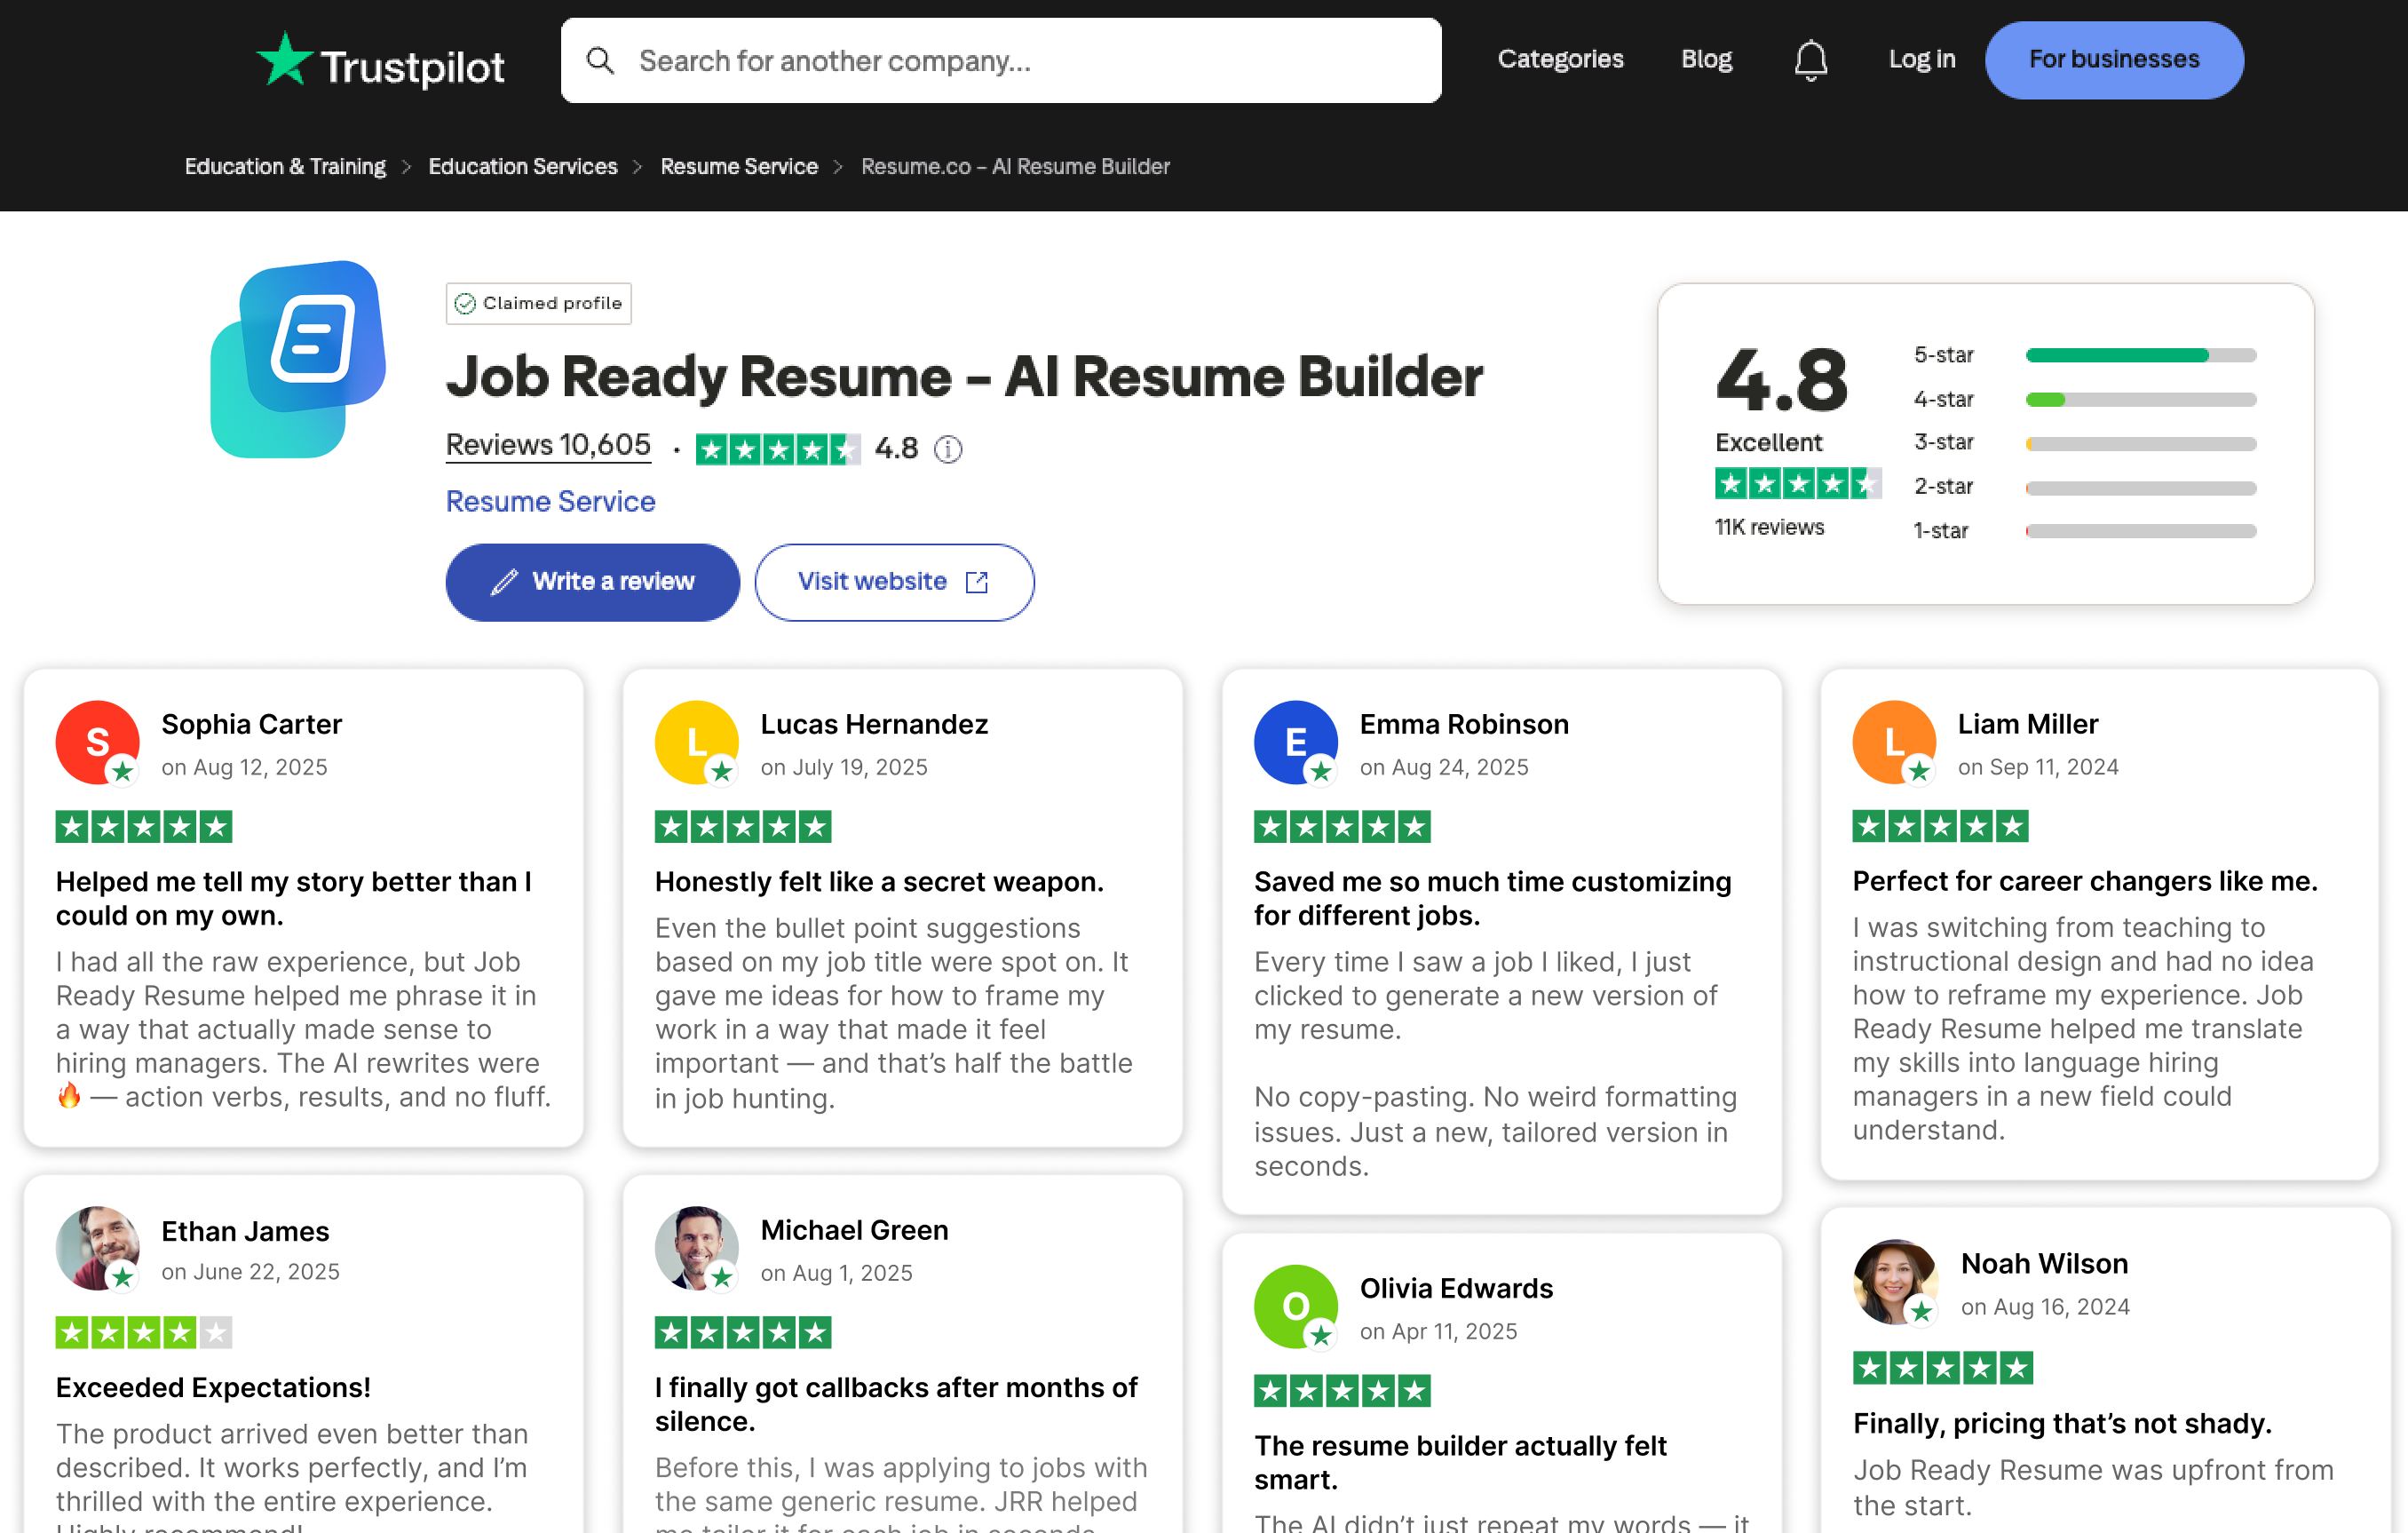Go to Education & Training breadcrumb

(x=285, y=166)
